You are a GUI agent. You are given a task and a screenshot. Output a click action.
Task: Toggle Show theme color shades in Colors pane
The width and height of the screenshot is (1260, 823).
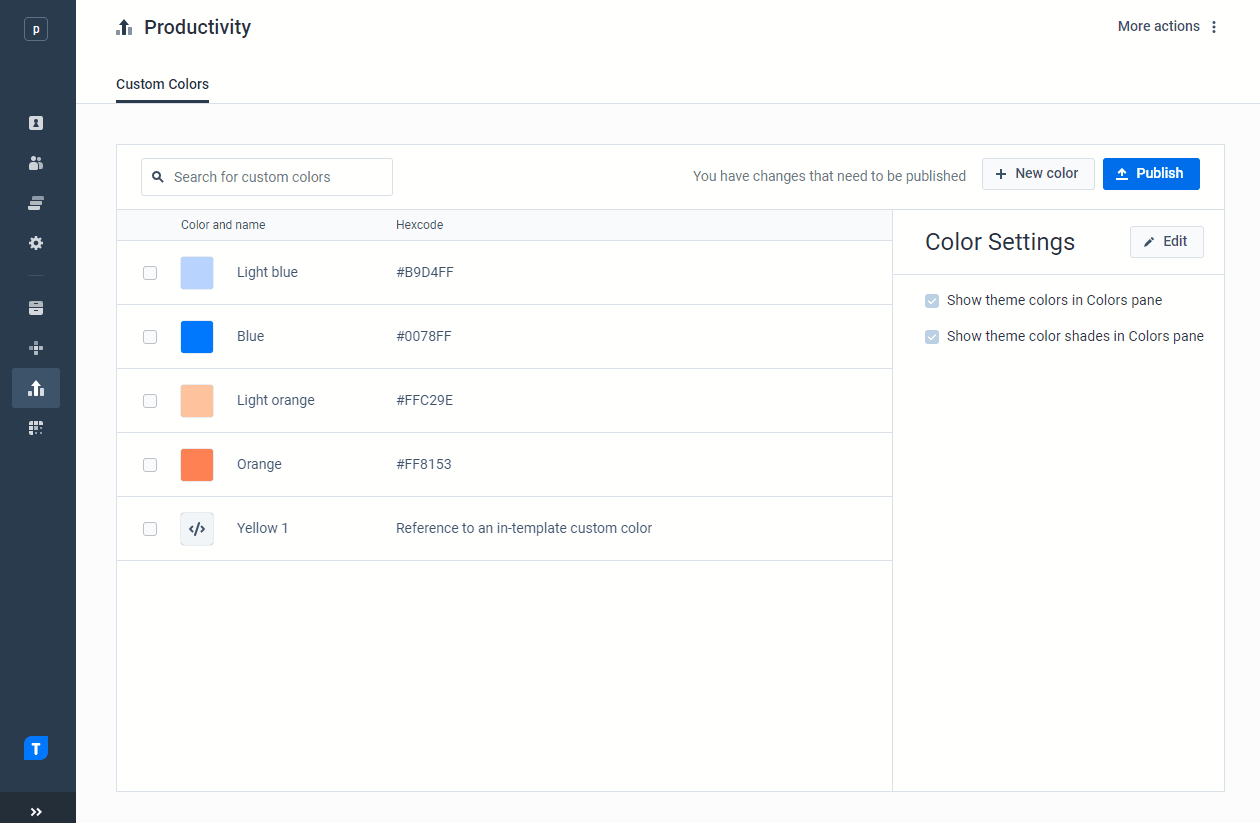(932, 337)
